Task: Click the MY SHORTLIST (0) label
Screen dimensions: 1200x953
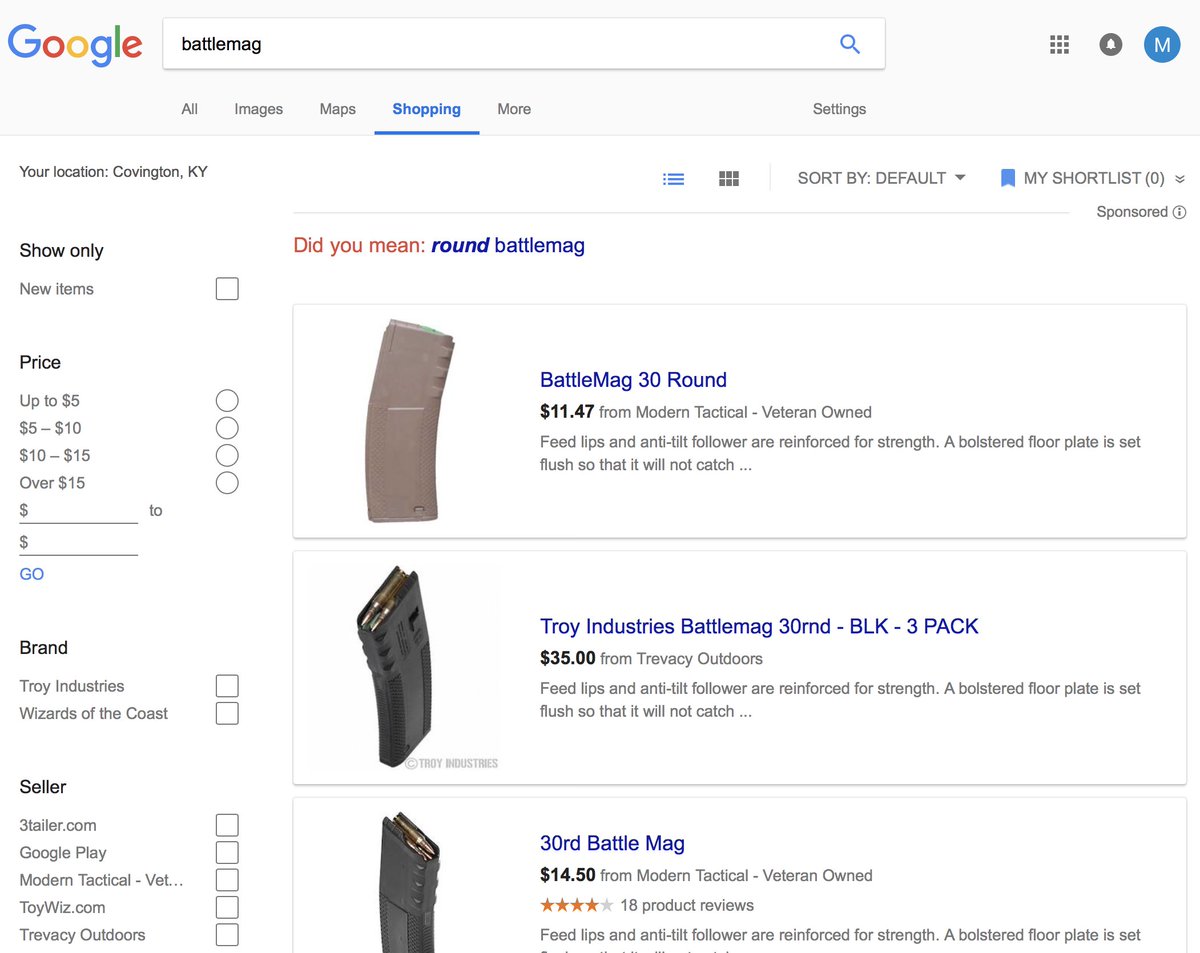Action: pos(1094,178)
